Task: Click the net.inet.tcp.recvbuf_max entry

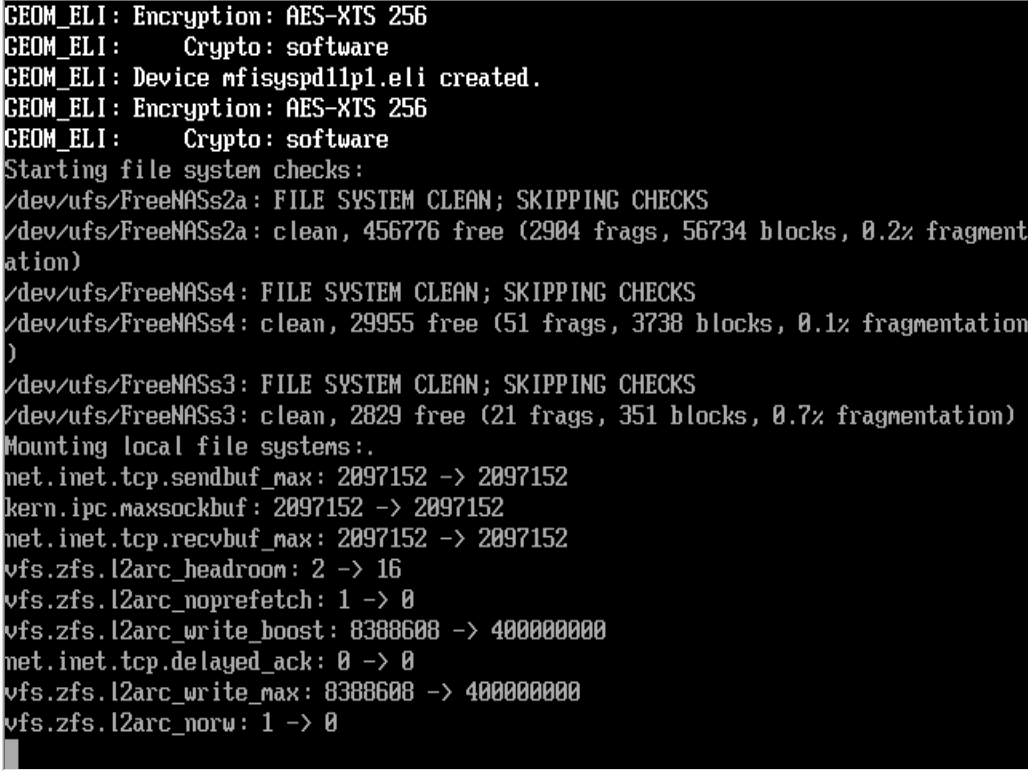Action: tap(162, 539)
